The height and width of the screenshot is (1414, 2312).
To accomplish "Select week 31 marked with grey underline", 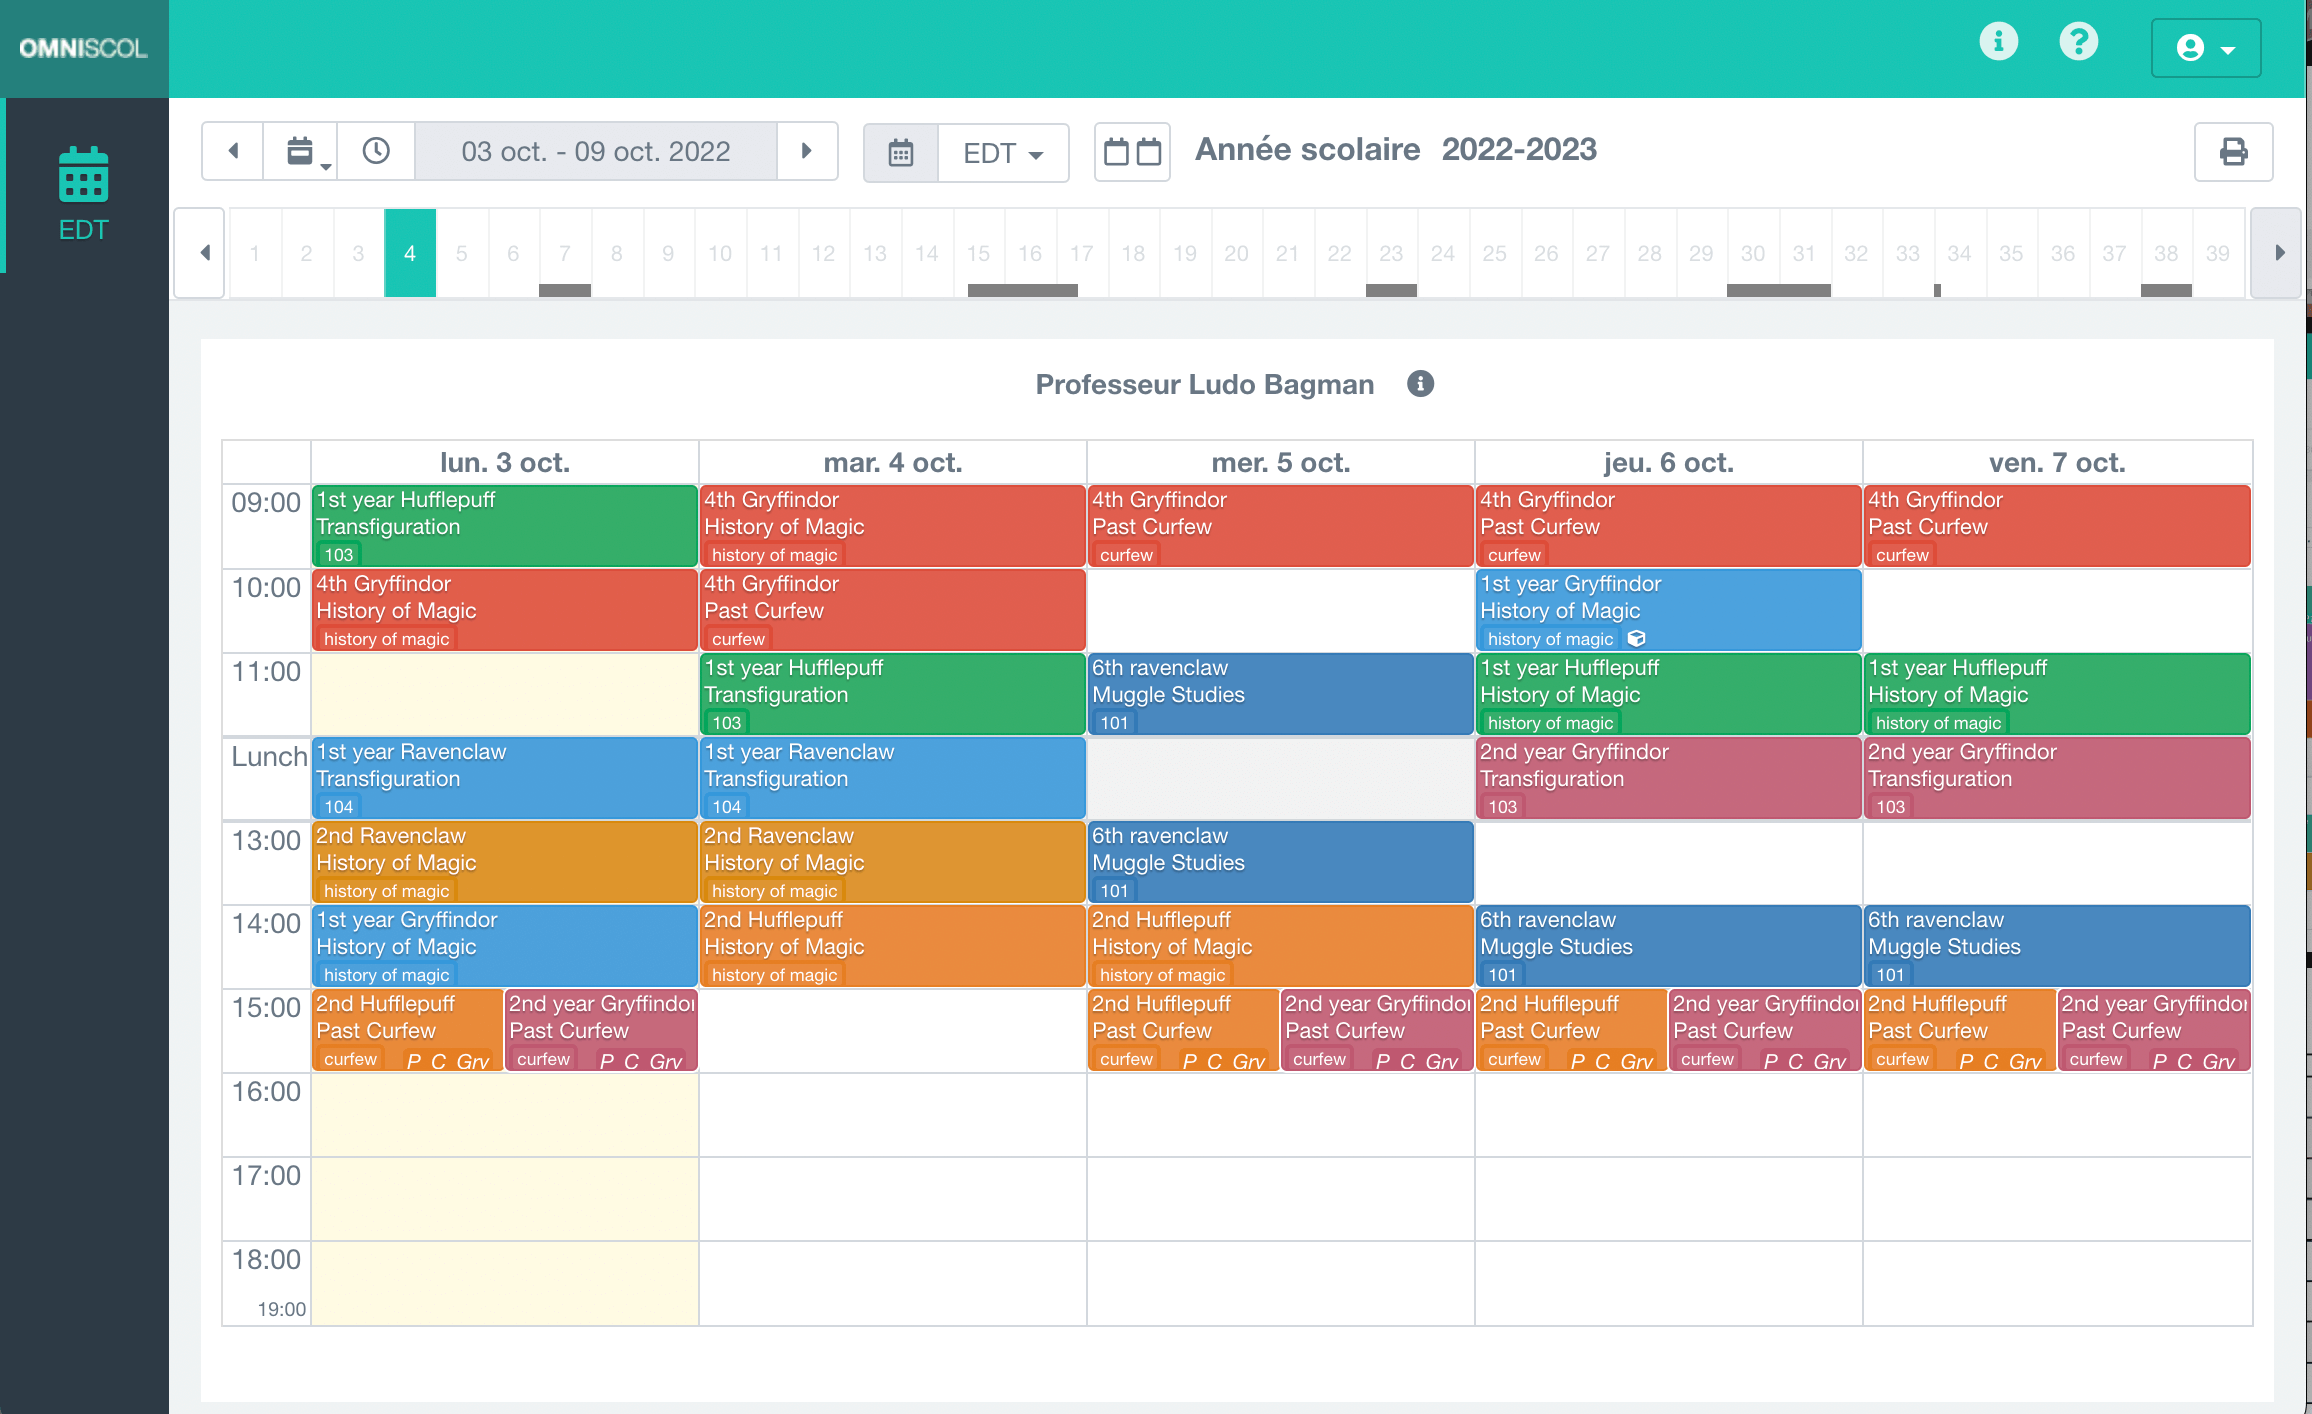I will 1804,253.
